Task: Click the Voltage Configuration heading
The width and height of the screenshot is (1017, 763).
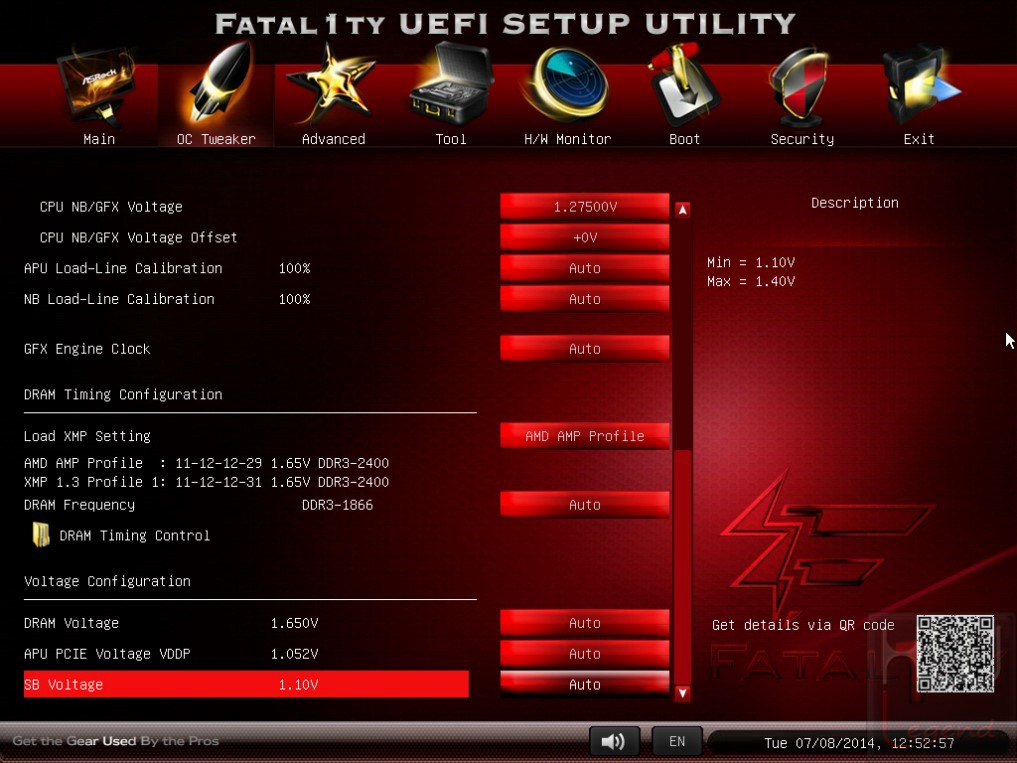Action: [x=107, y=581]
